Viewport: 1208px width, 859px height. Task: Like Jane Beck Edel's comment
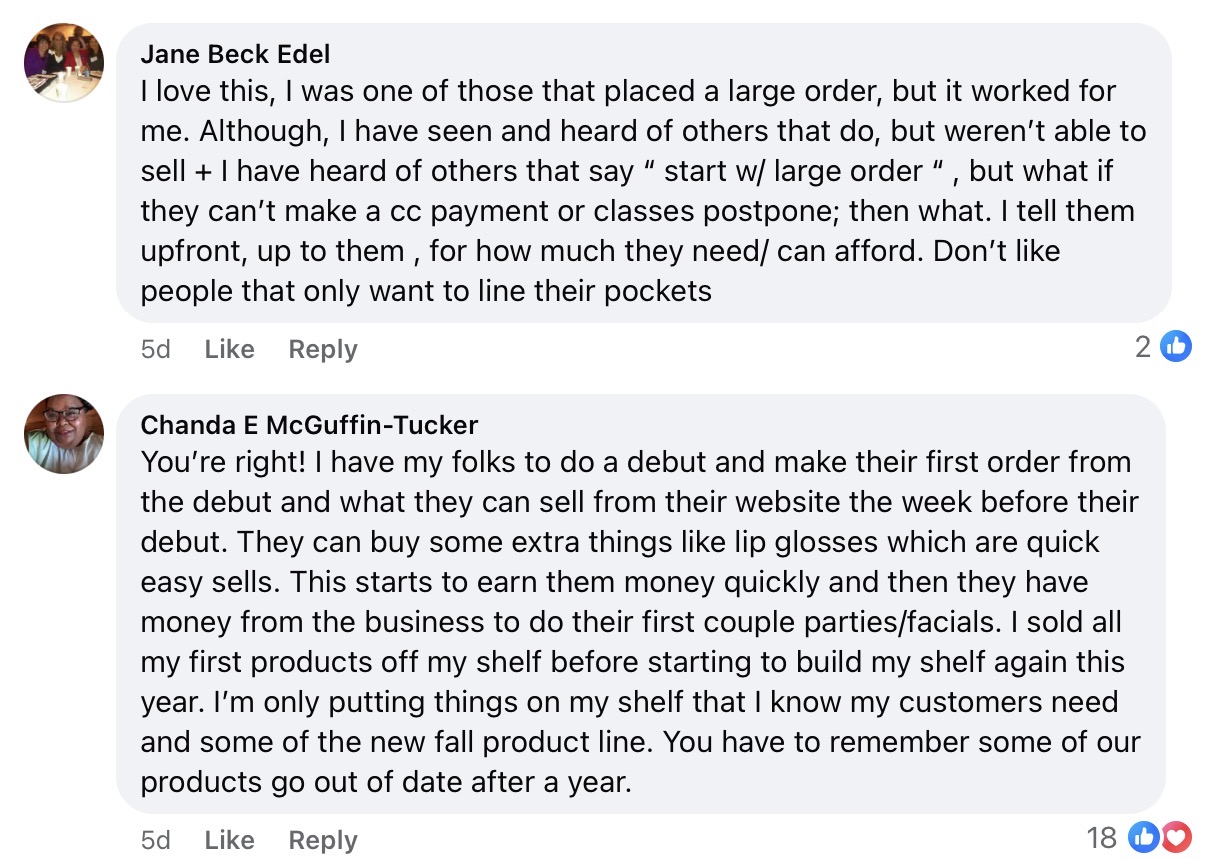tap(229, 349)
